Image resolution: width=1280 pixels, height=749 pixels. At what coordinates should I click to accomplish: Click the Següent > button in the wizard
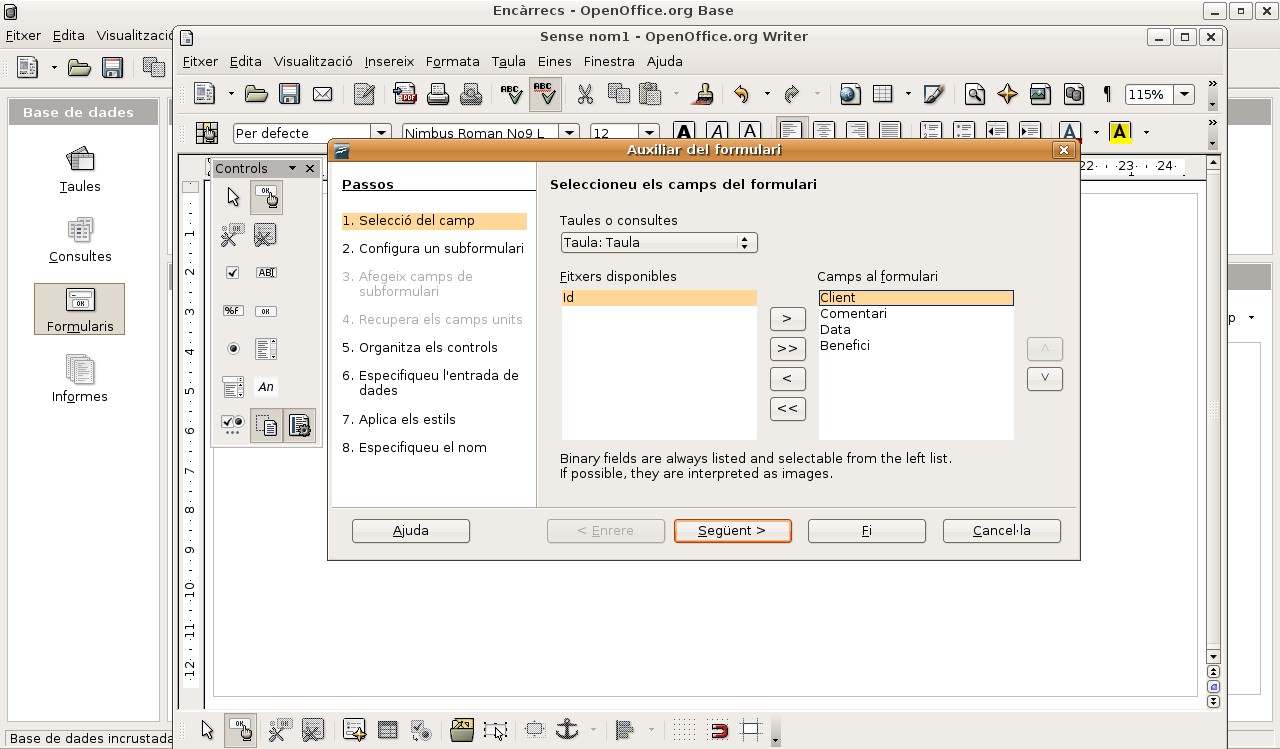click(732, 530)
